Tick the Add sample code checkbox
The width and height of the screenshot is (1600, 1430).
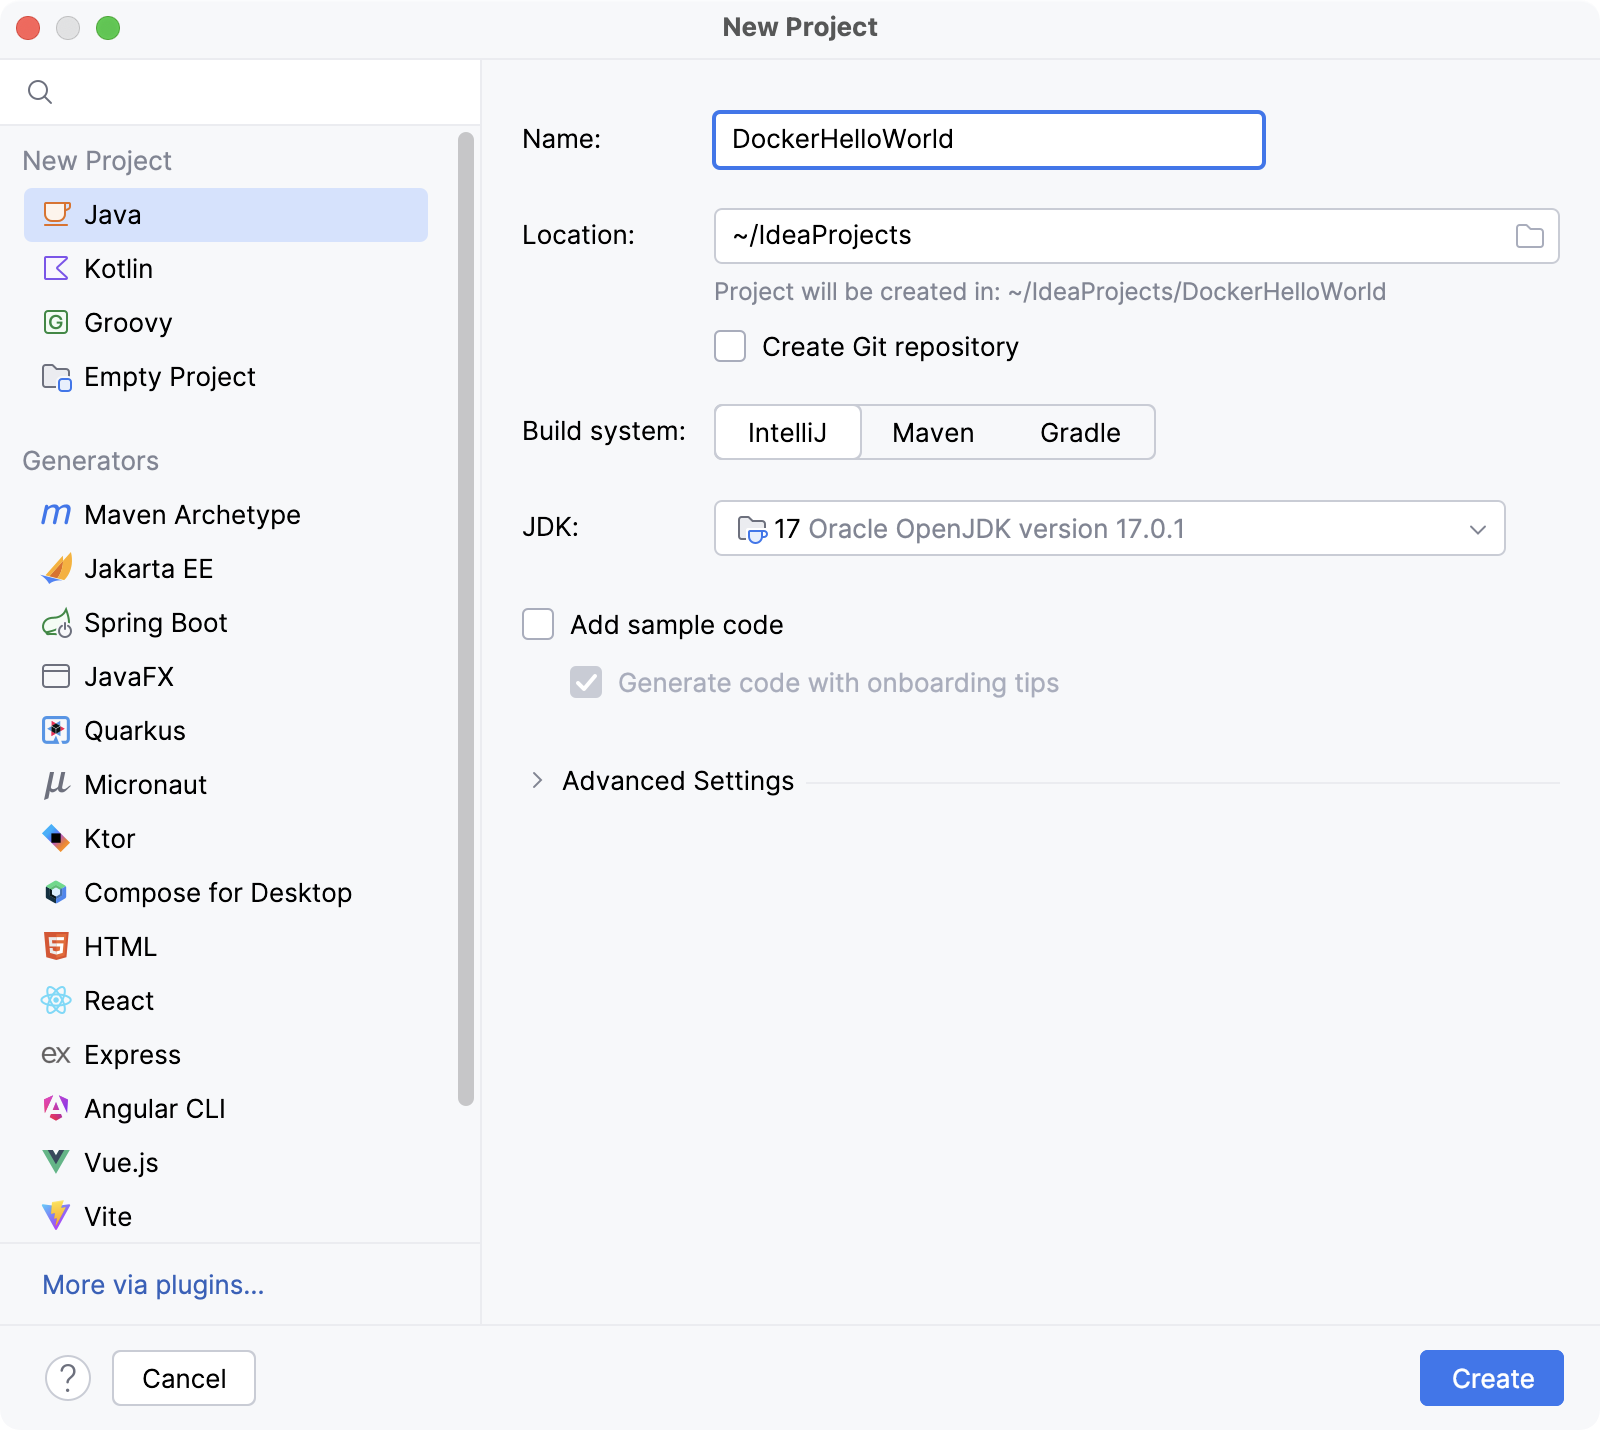pyautogui.click(x=538, y=625)
